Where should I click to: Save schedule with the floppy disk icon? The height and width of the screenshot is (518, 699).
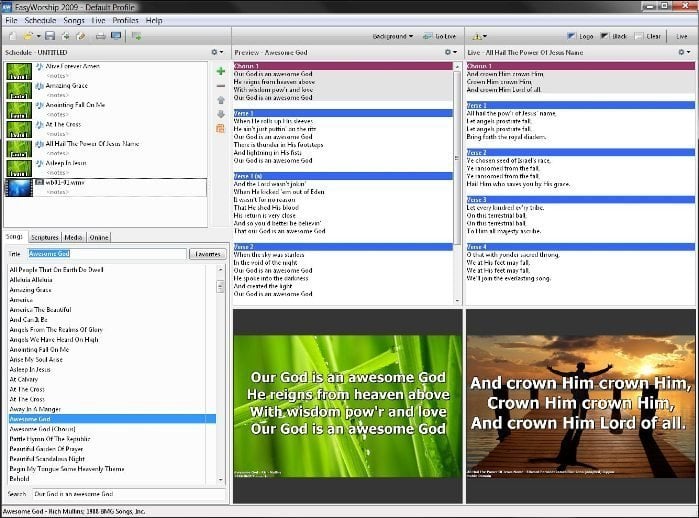coord(50,36)
